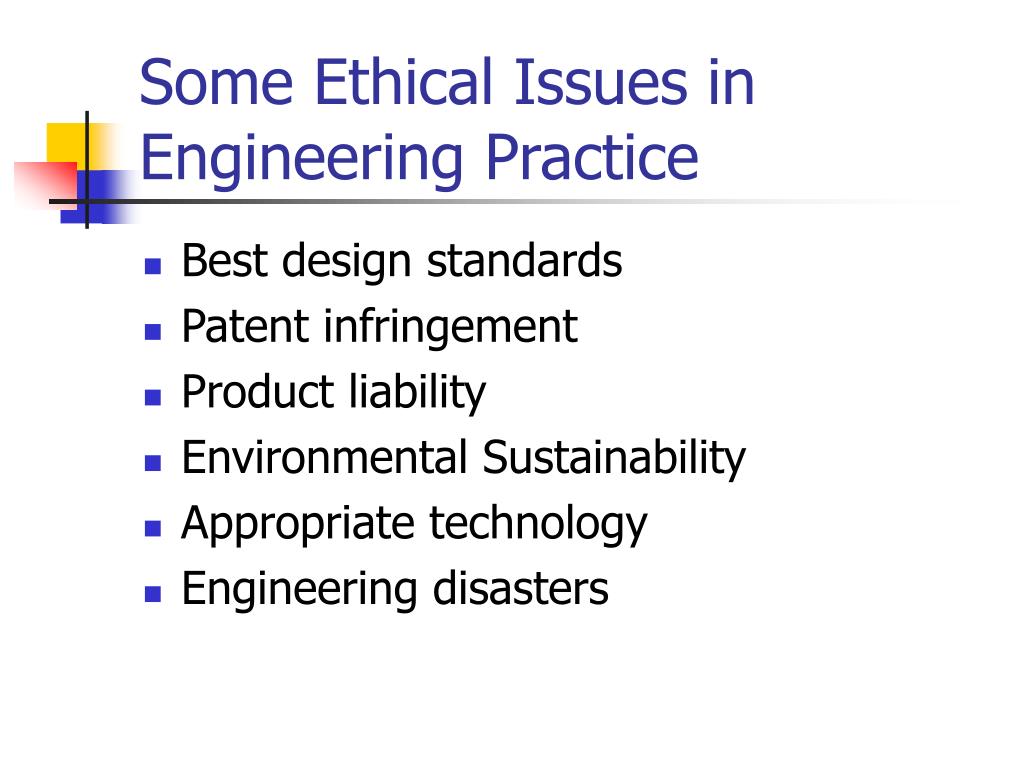Image resolution: width=1024 pixels, height=768 pixels.
Task: Select the 'Best design standards' bullet text
Action: click(402, 263)
